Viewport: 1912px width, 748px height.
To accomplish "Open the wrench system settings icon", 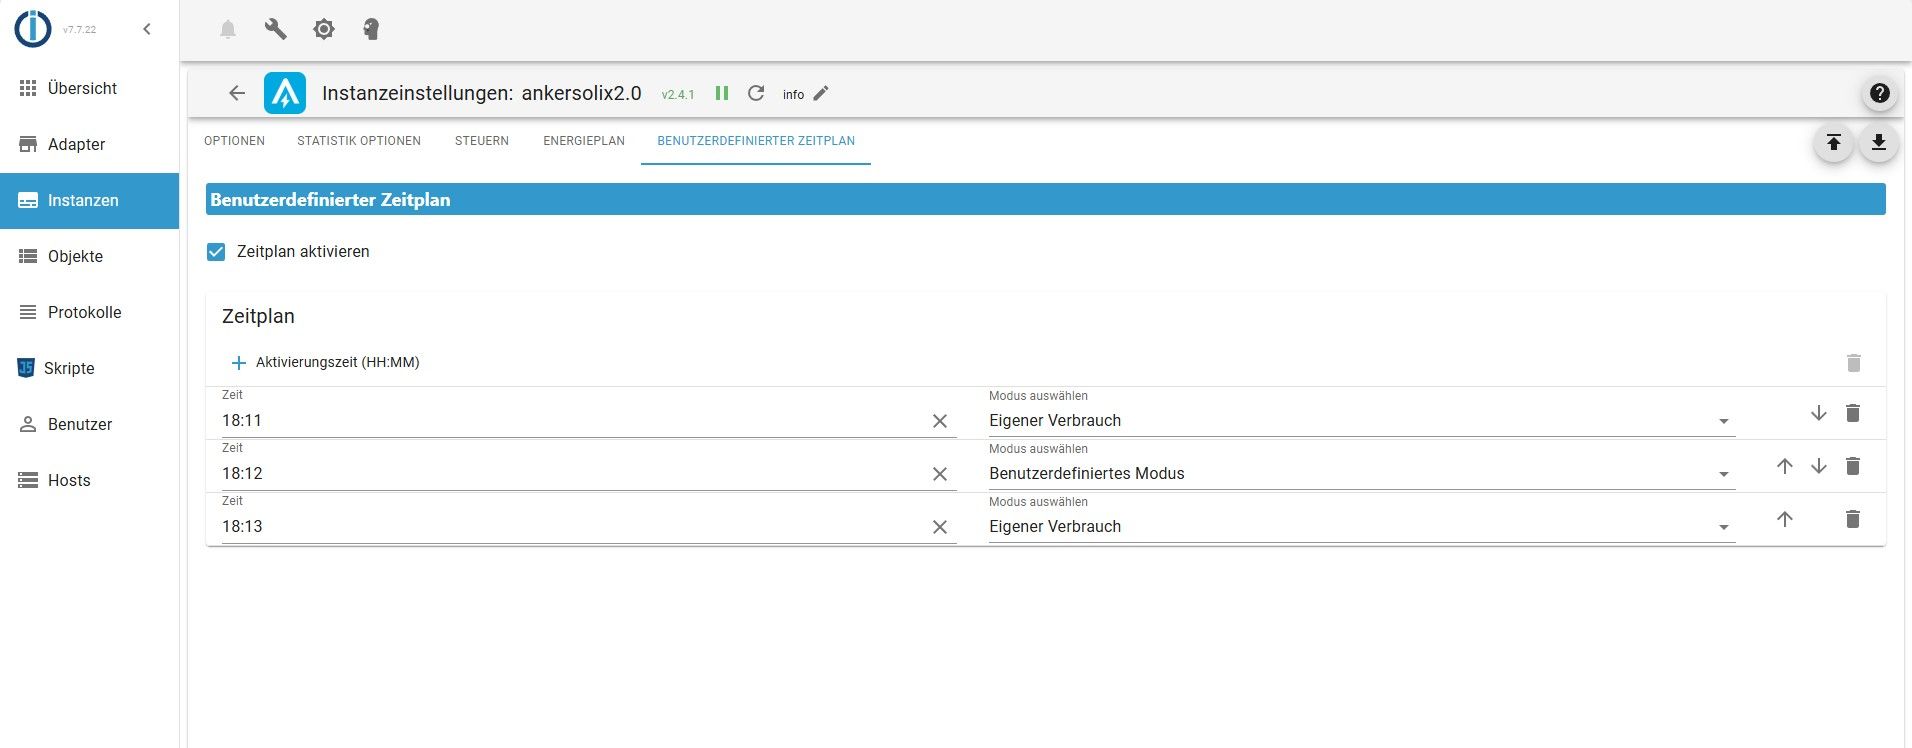I will click(276, 29).
